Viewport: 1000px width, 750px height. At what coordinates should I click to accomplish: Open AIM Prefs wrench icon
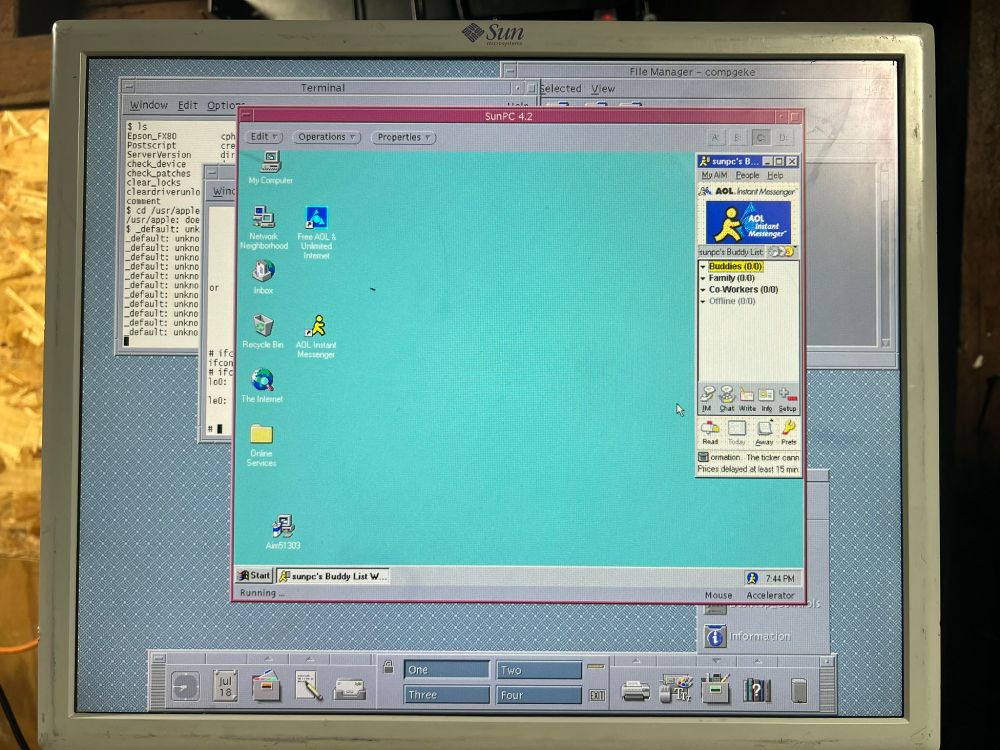(x=789, y=432)
